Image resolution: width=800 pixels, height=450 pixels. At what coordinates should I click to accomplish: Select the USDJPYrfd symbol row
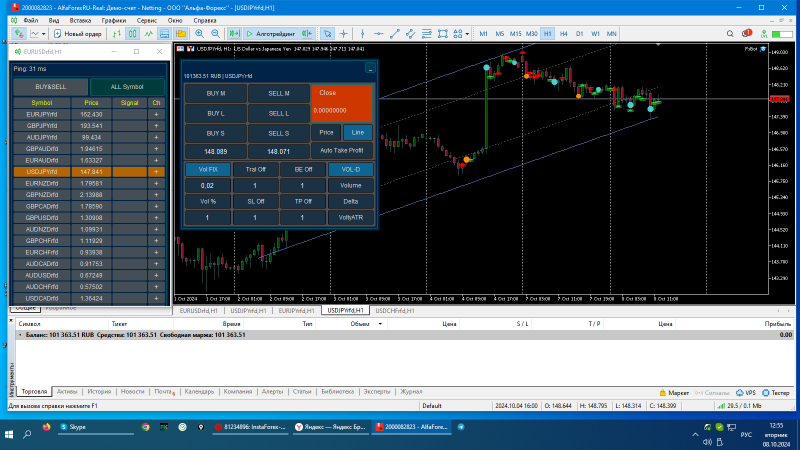coord(89,172)
